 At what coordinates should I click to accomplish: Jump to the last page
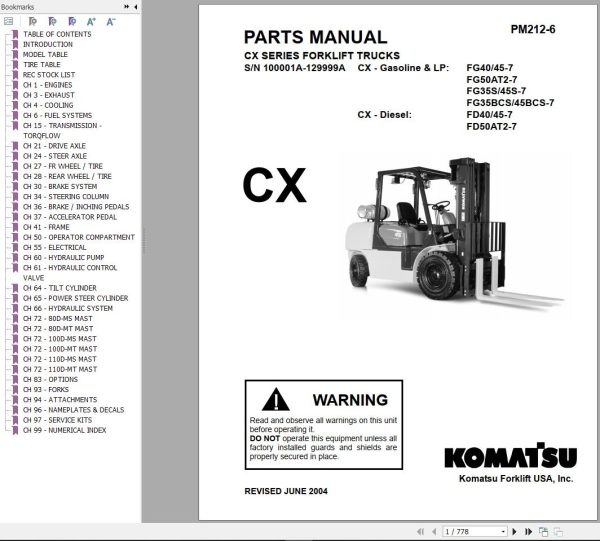pyautogui.click(x=528, y=531)
